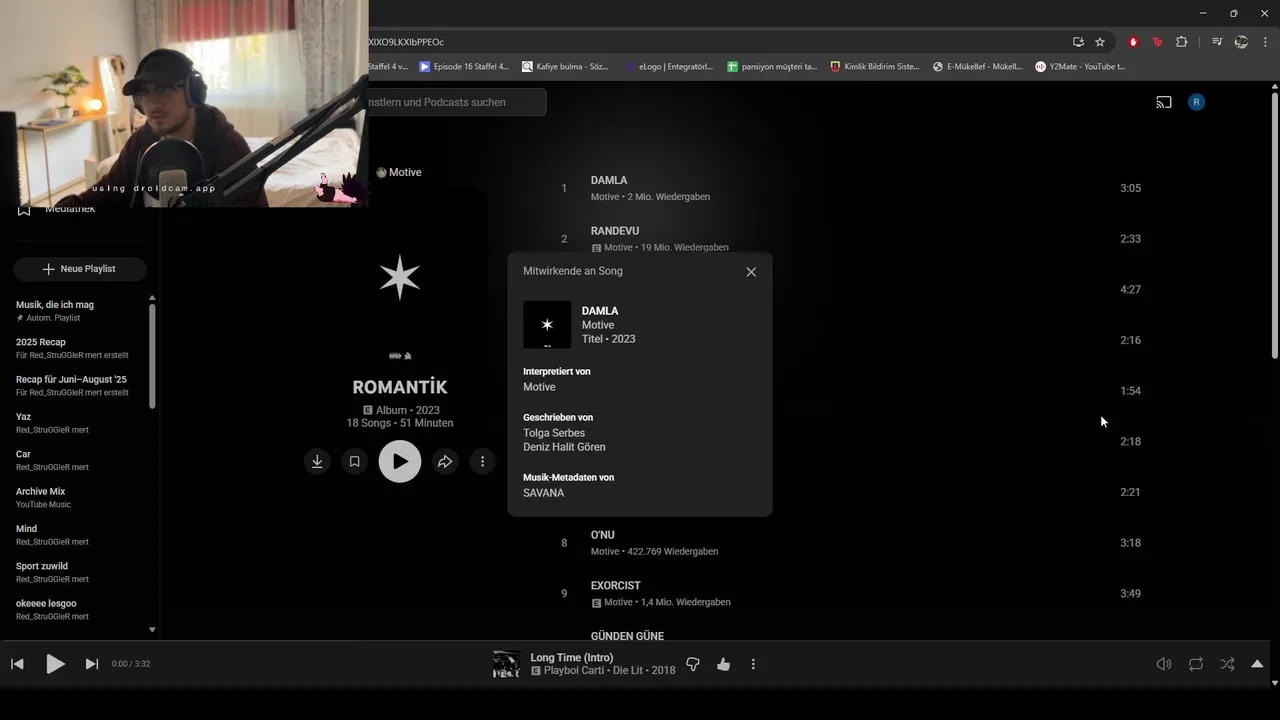Select track RANDEVU in the list
The image size is (1280, 720).
point(615,231)
